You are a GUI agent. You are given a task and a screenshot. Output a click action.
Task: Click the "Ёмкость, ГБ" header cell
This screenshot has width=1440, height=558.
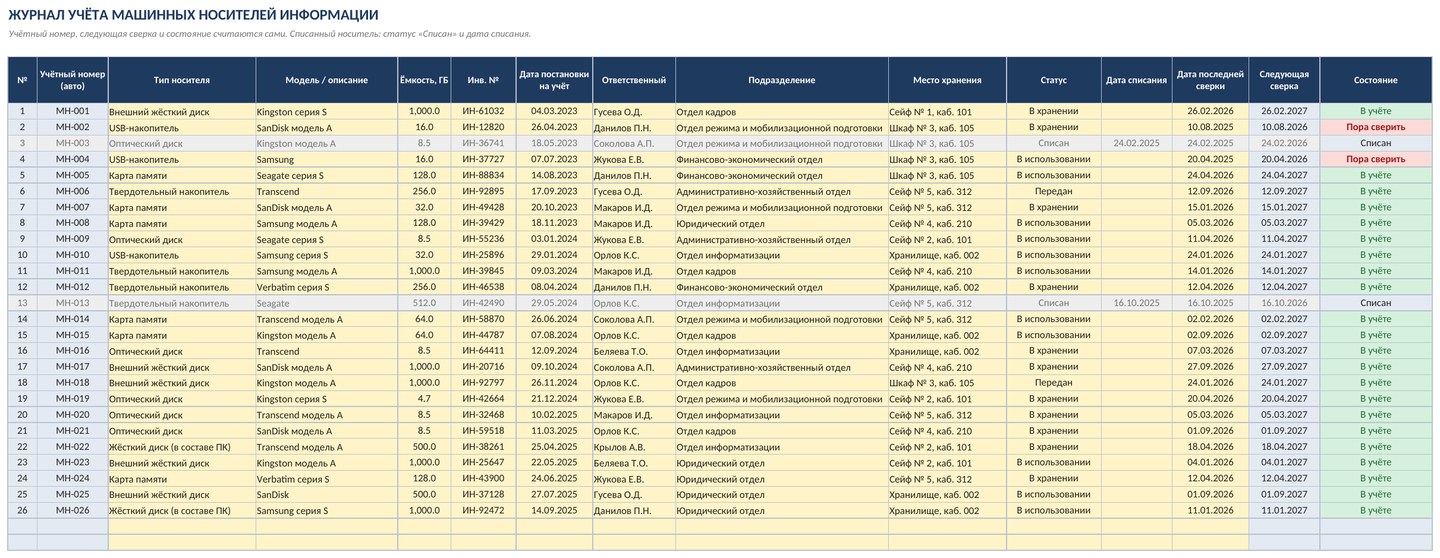(x=424, y=80)
